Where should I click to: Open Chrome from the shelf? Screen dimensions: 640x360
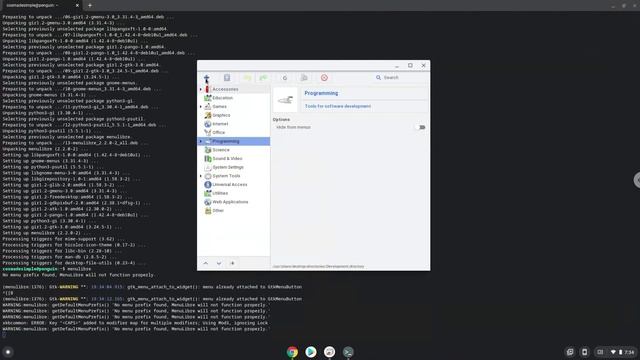pyautogui.click(x=292, y=351)
